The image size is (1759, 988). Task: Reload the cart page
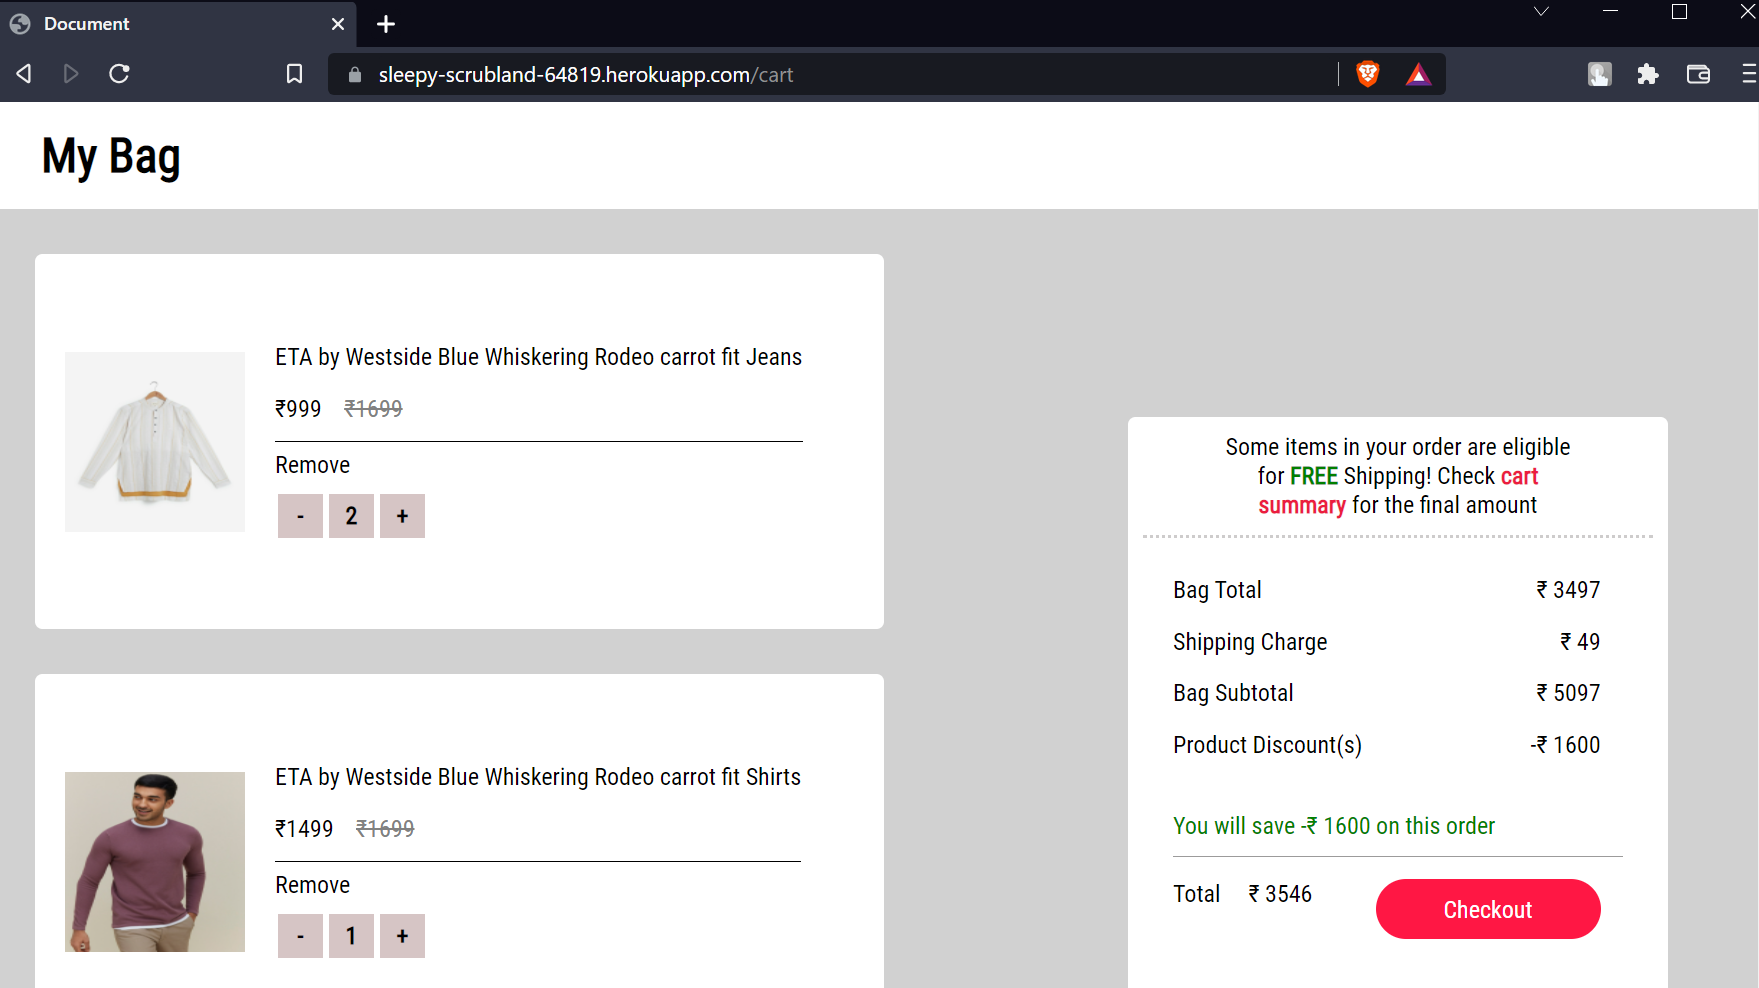pyautogui.click(x=119, y=74)
